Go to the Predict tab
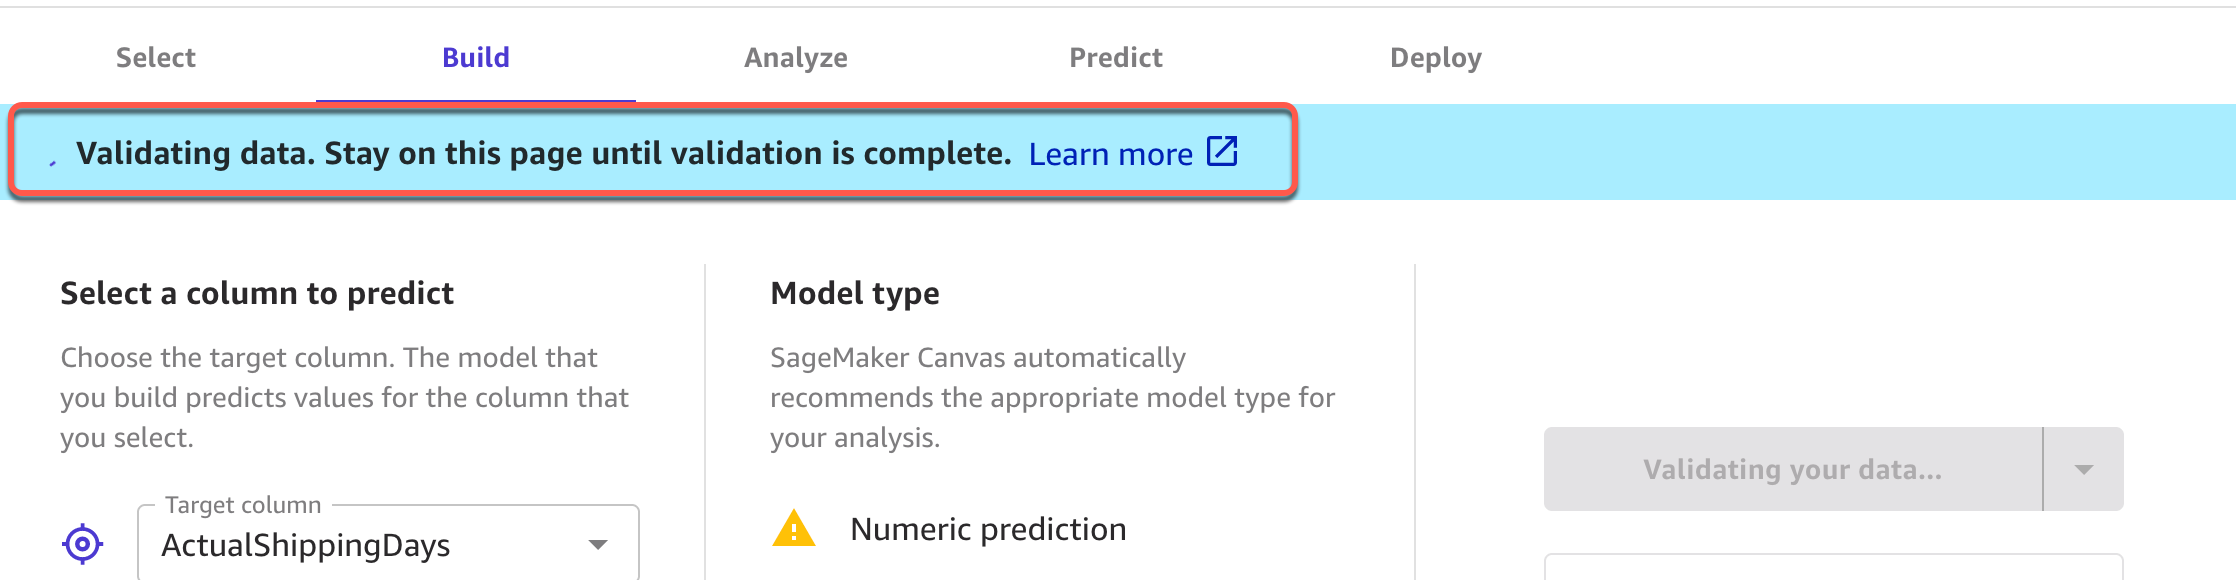Viewport: 2236px width, 580px height. coord(1116,58)
